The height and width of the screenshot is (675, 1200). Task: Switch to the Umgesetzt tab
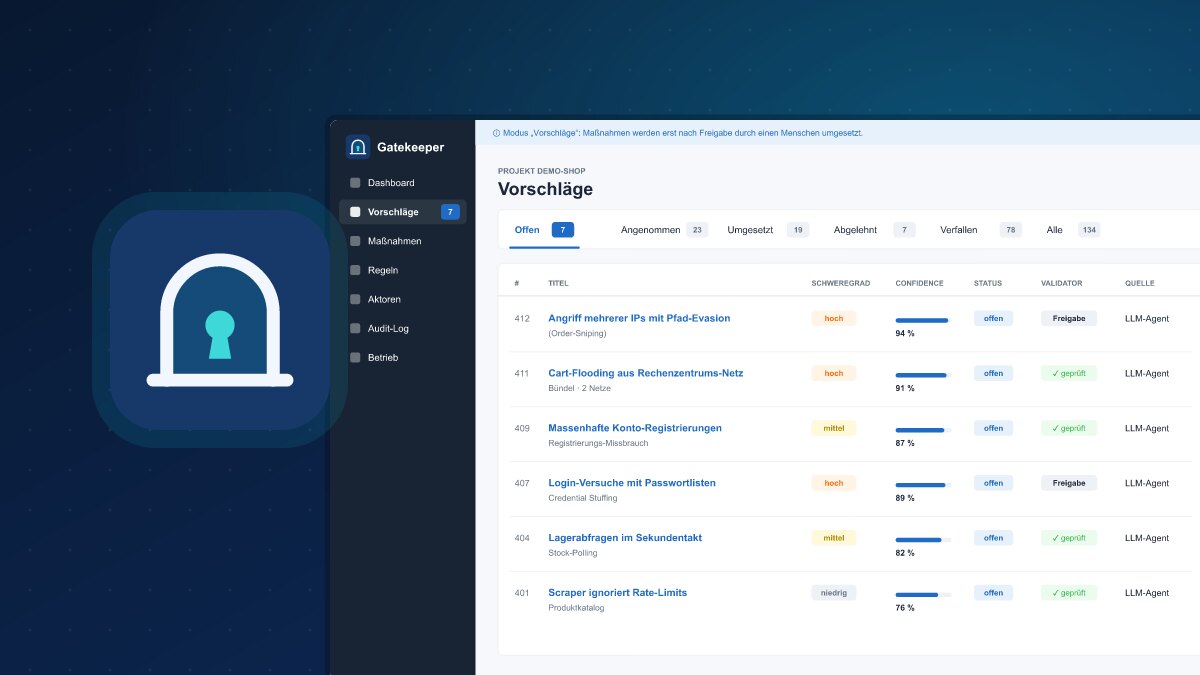[768, 230]
